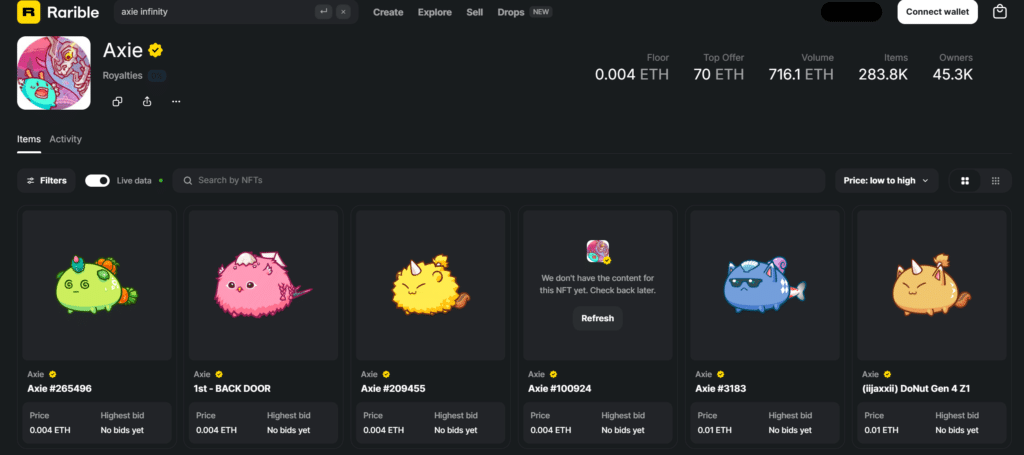The width and height of the screenshot is (1024, 455).
Task: Open the pink 1st - BACK DOOR image
Action: click(x=263, y=285)
